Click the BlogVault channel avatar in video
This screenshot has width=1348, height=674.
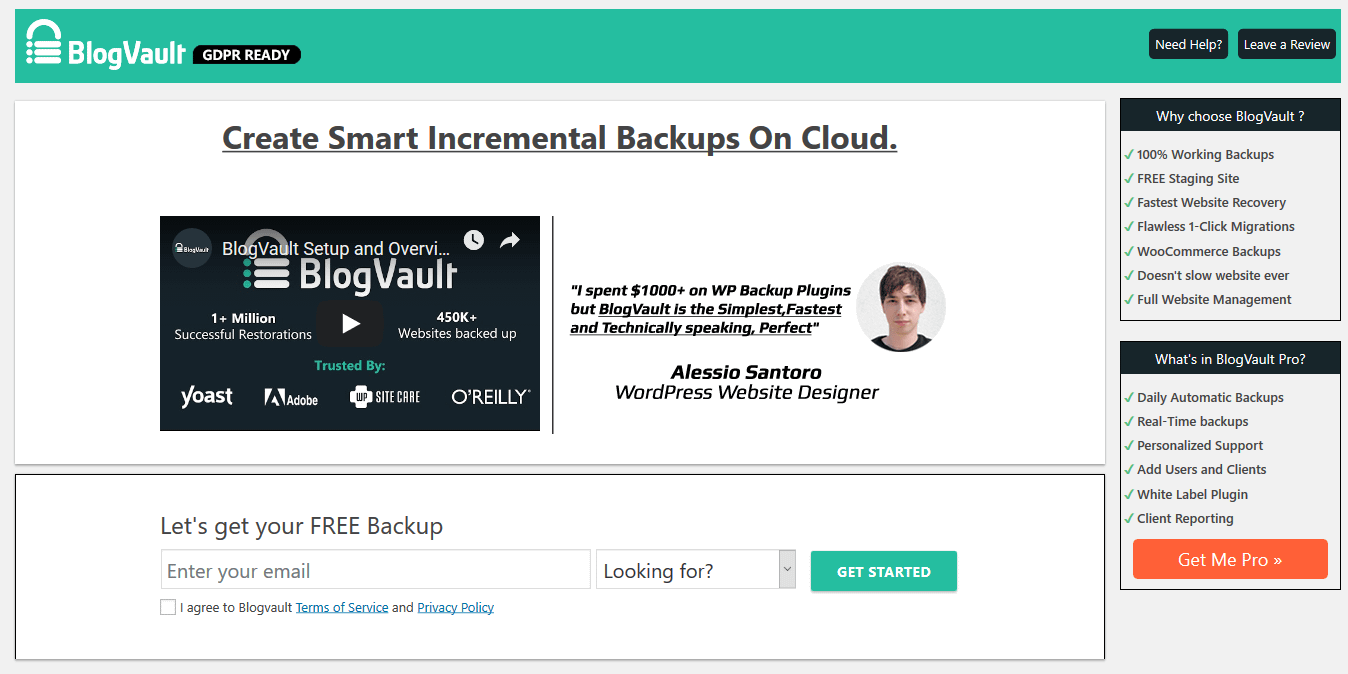click(x=192, y=248)
